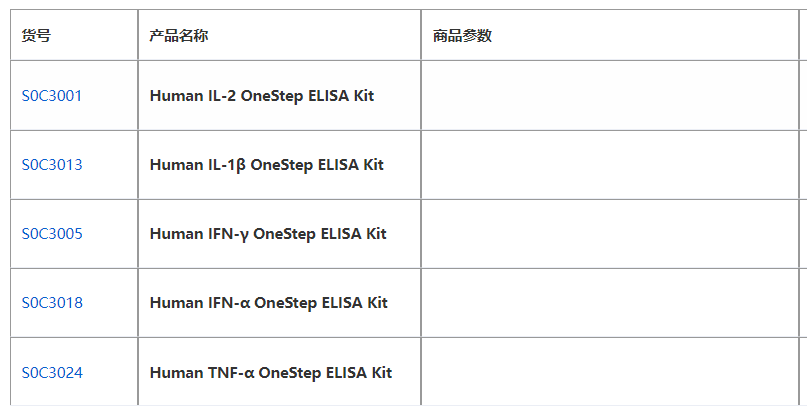Follow the S0C3018 catalog number link
807x414 pixels.
52,303
